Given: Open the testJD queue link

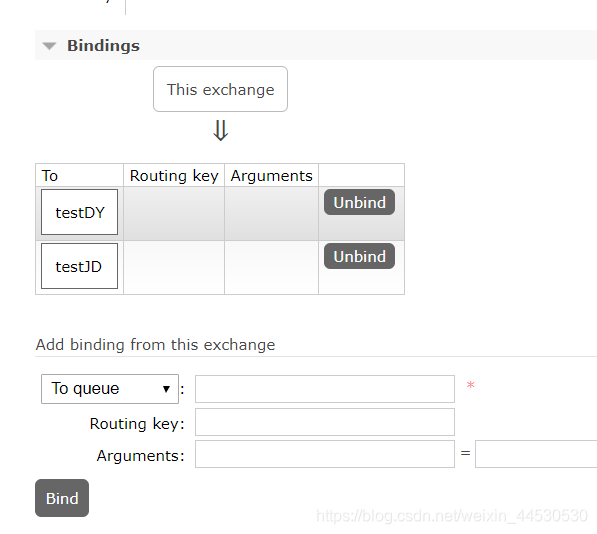Looking at the screenshot, I should 80,266.
